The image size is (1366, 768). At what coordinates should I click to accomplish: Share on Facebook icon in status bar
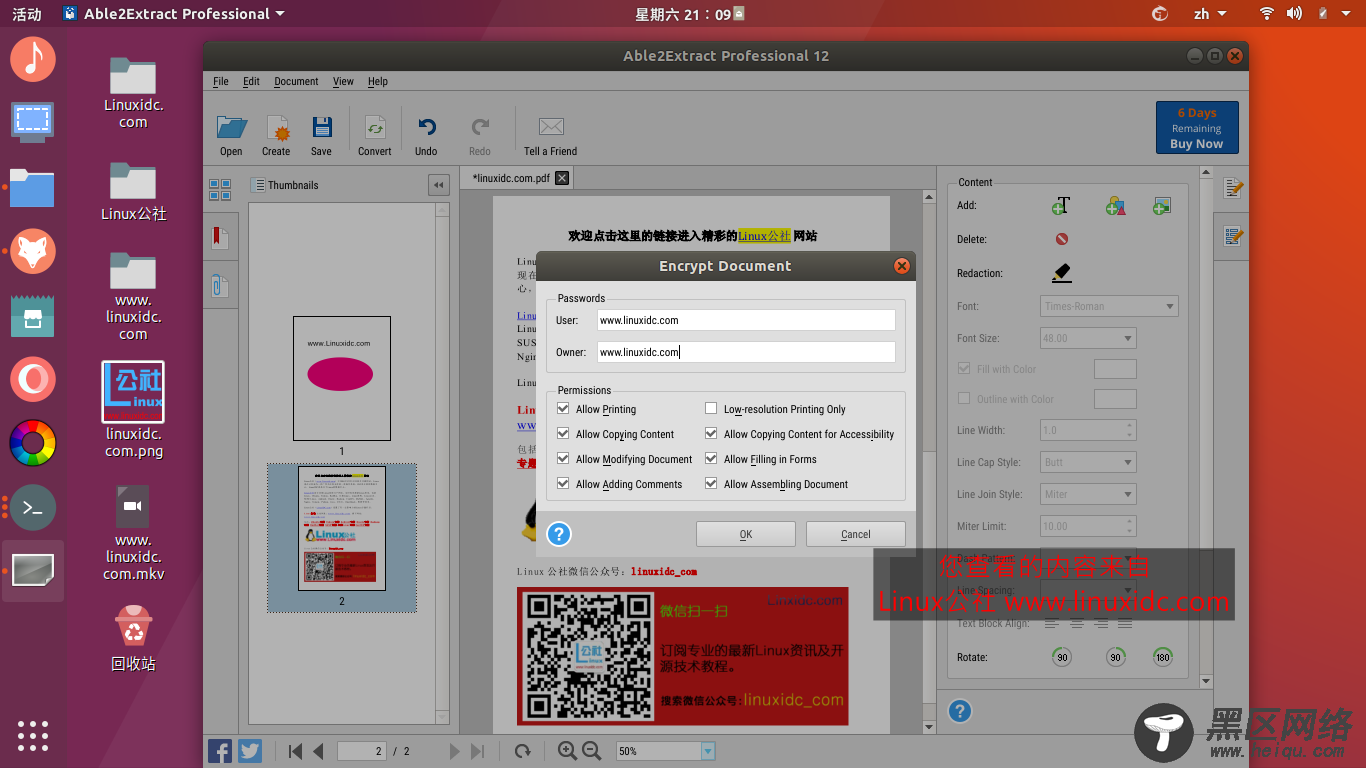point(220,751)
